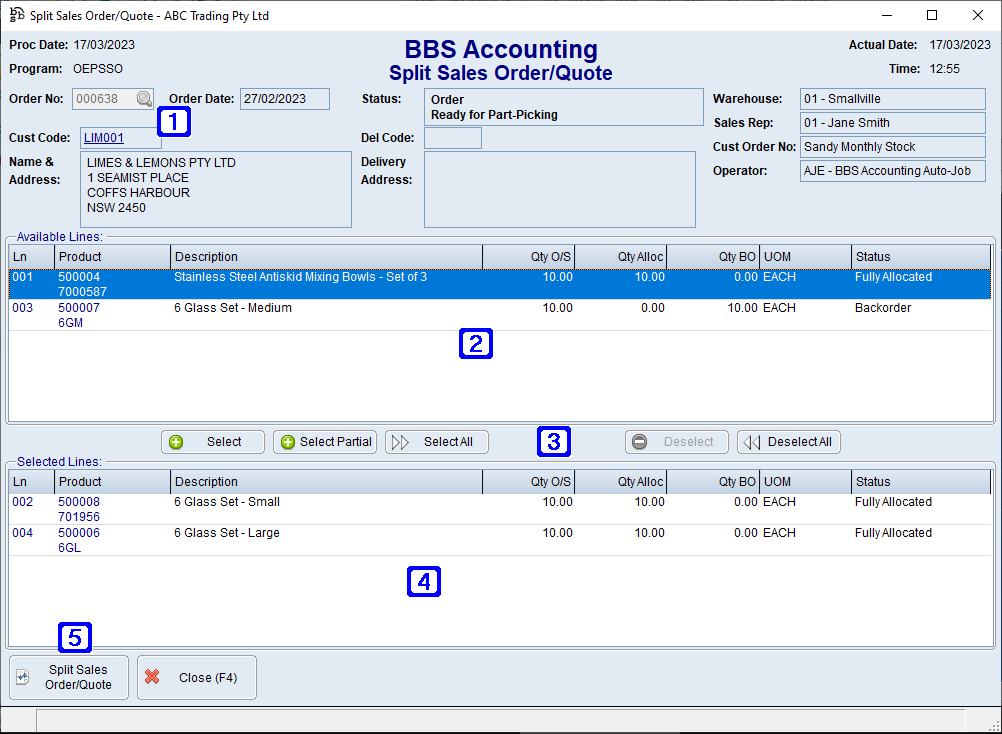Viewport: 1002px width, 734px height.
Task: Select backorder line 003 Glass Set Medium
Action: coord(300,314)
